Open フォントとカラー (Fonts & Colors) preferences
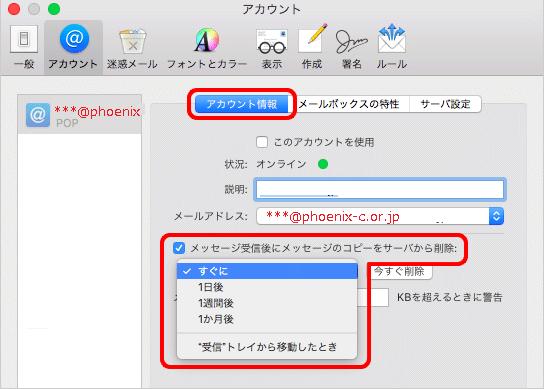The image size is (544, 389). [x=207, y=47]
